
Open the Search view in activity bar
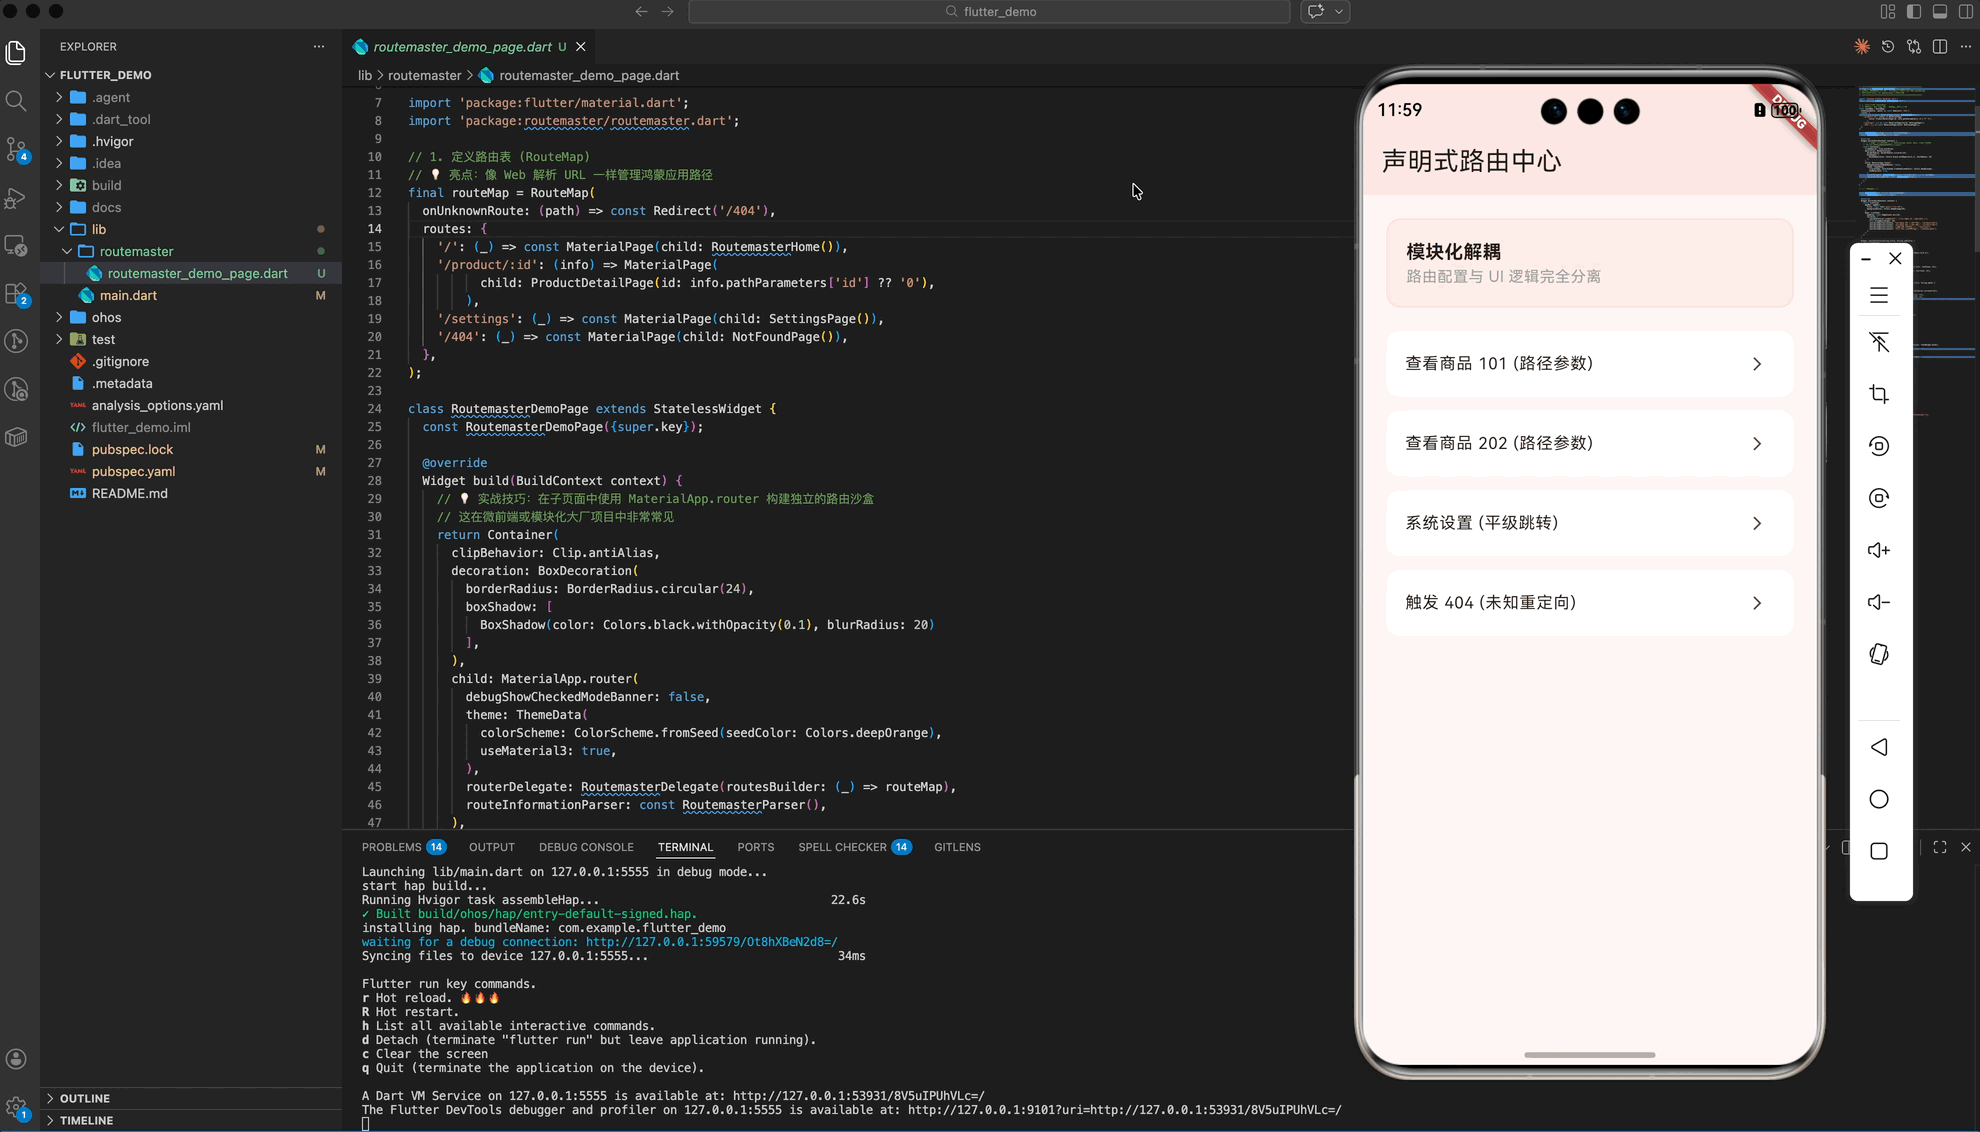point(16,100)
